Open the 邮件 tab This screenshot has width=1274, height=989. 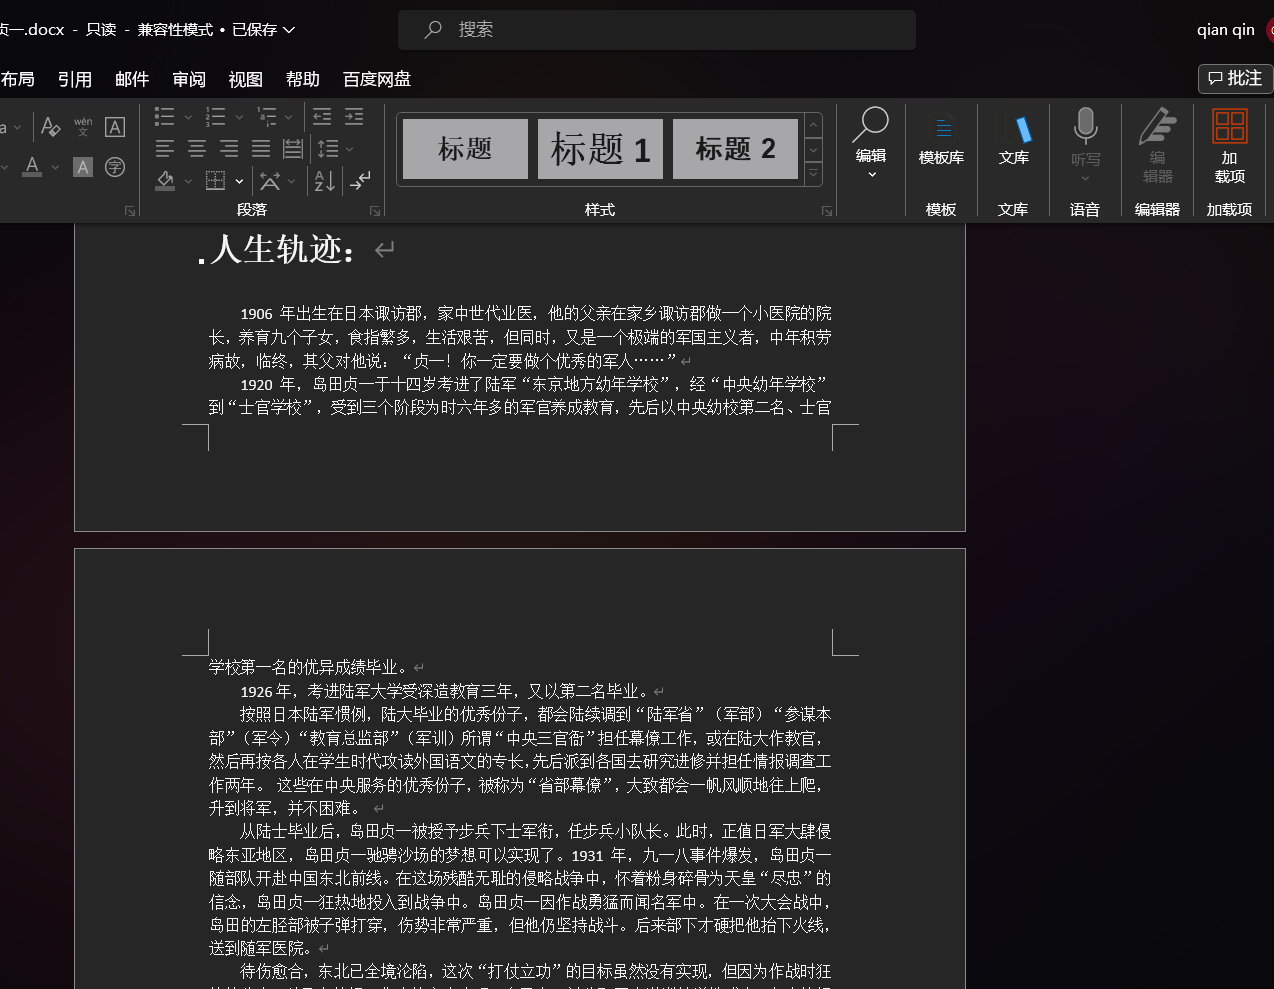coord(132,79)
